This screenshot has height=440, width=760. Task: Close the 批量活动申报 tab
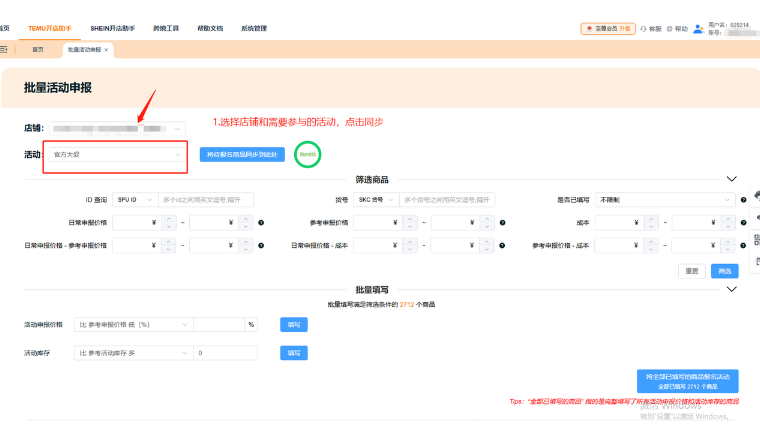coord(106,50)
